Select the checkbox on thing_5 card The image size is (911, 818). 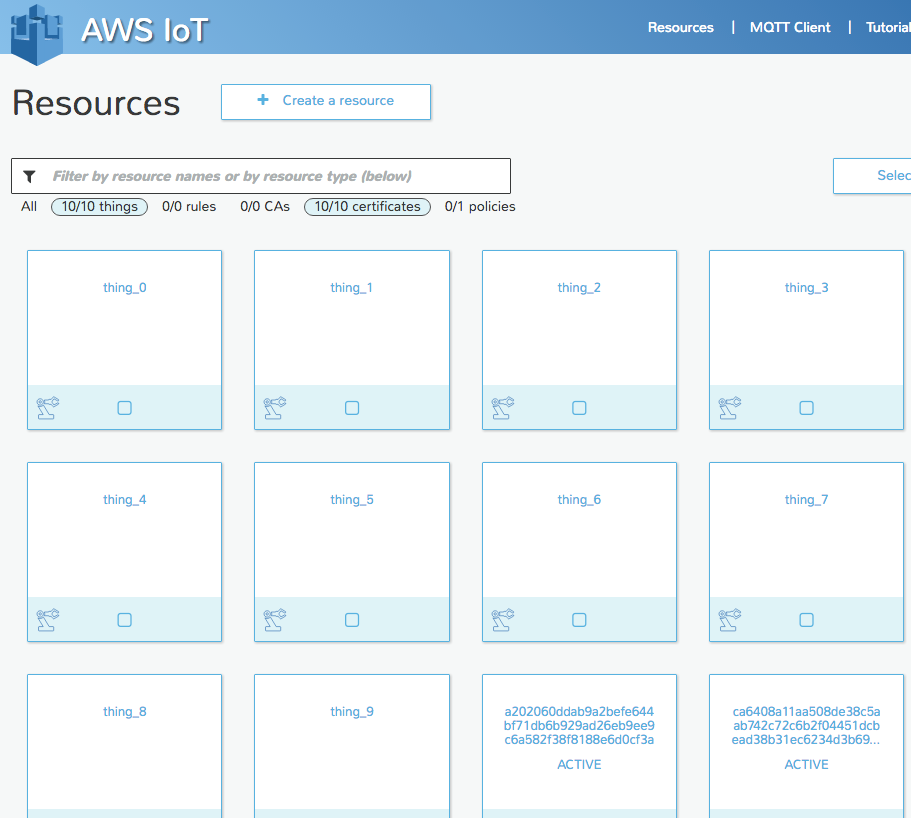[x=352, y=620]
